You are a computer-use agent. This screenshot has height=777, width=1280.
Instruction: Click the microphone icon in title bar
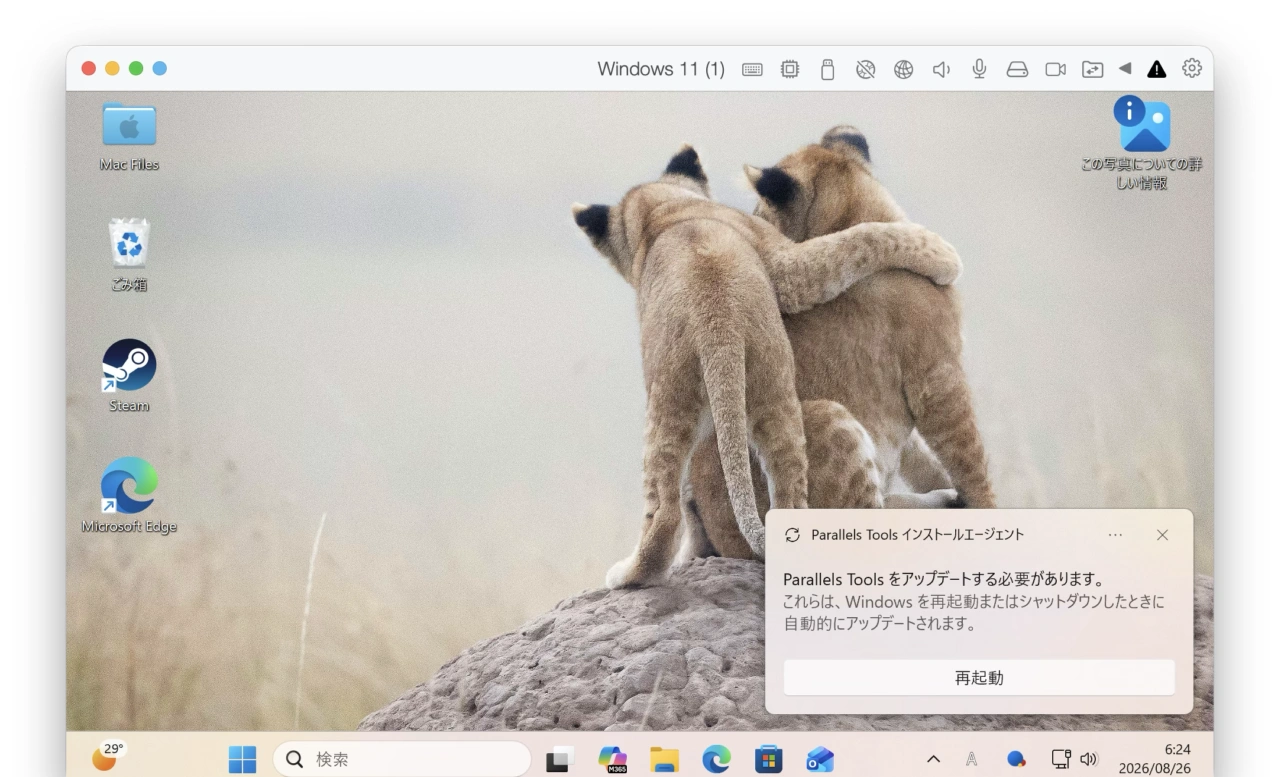tap(979, 69)
